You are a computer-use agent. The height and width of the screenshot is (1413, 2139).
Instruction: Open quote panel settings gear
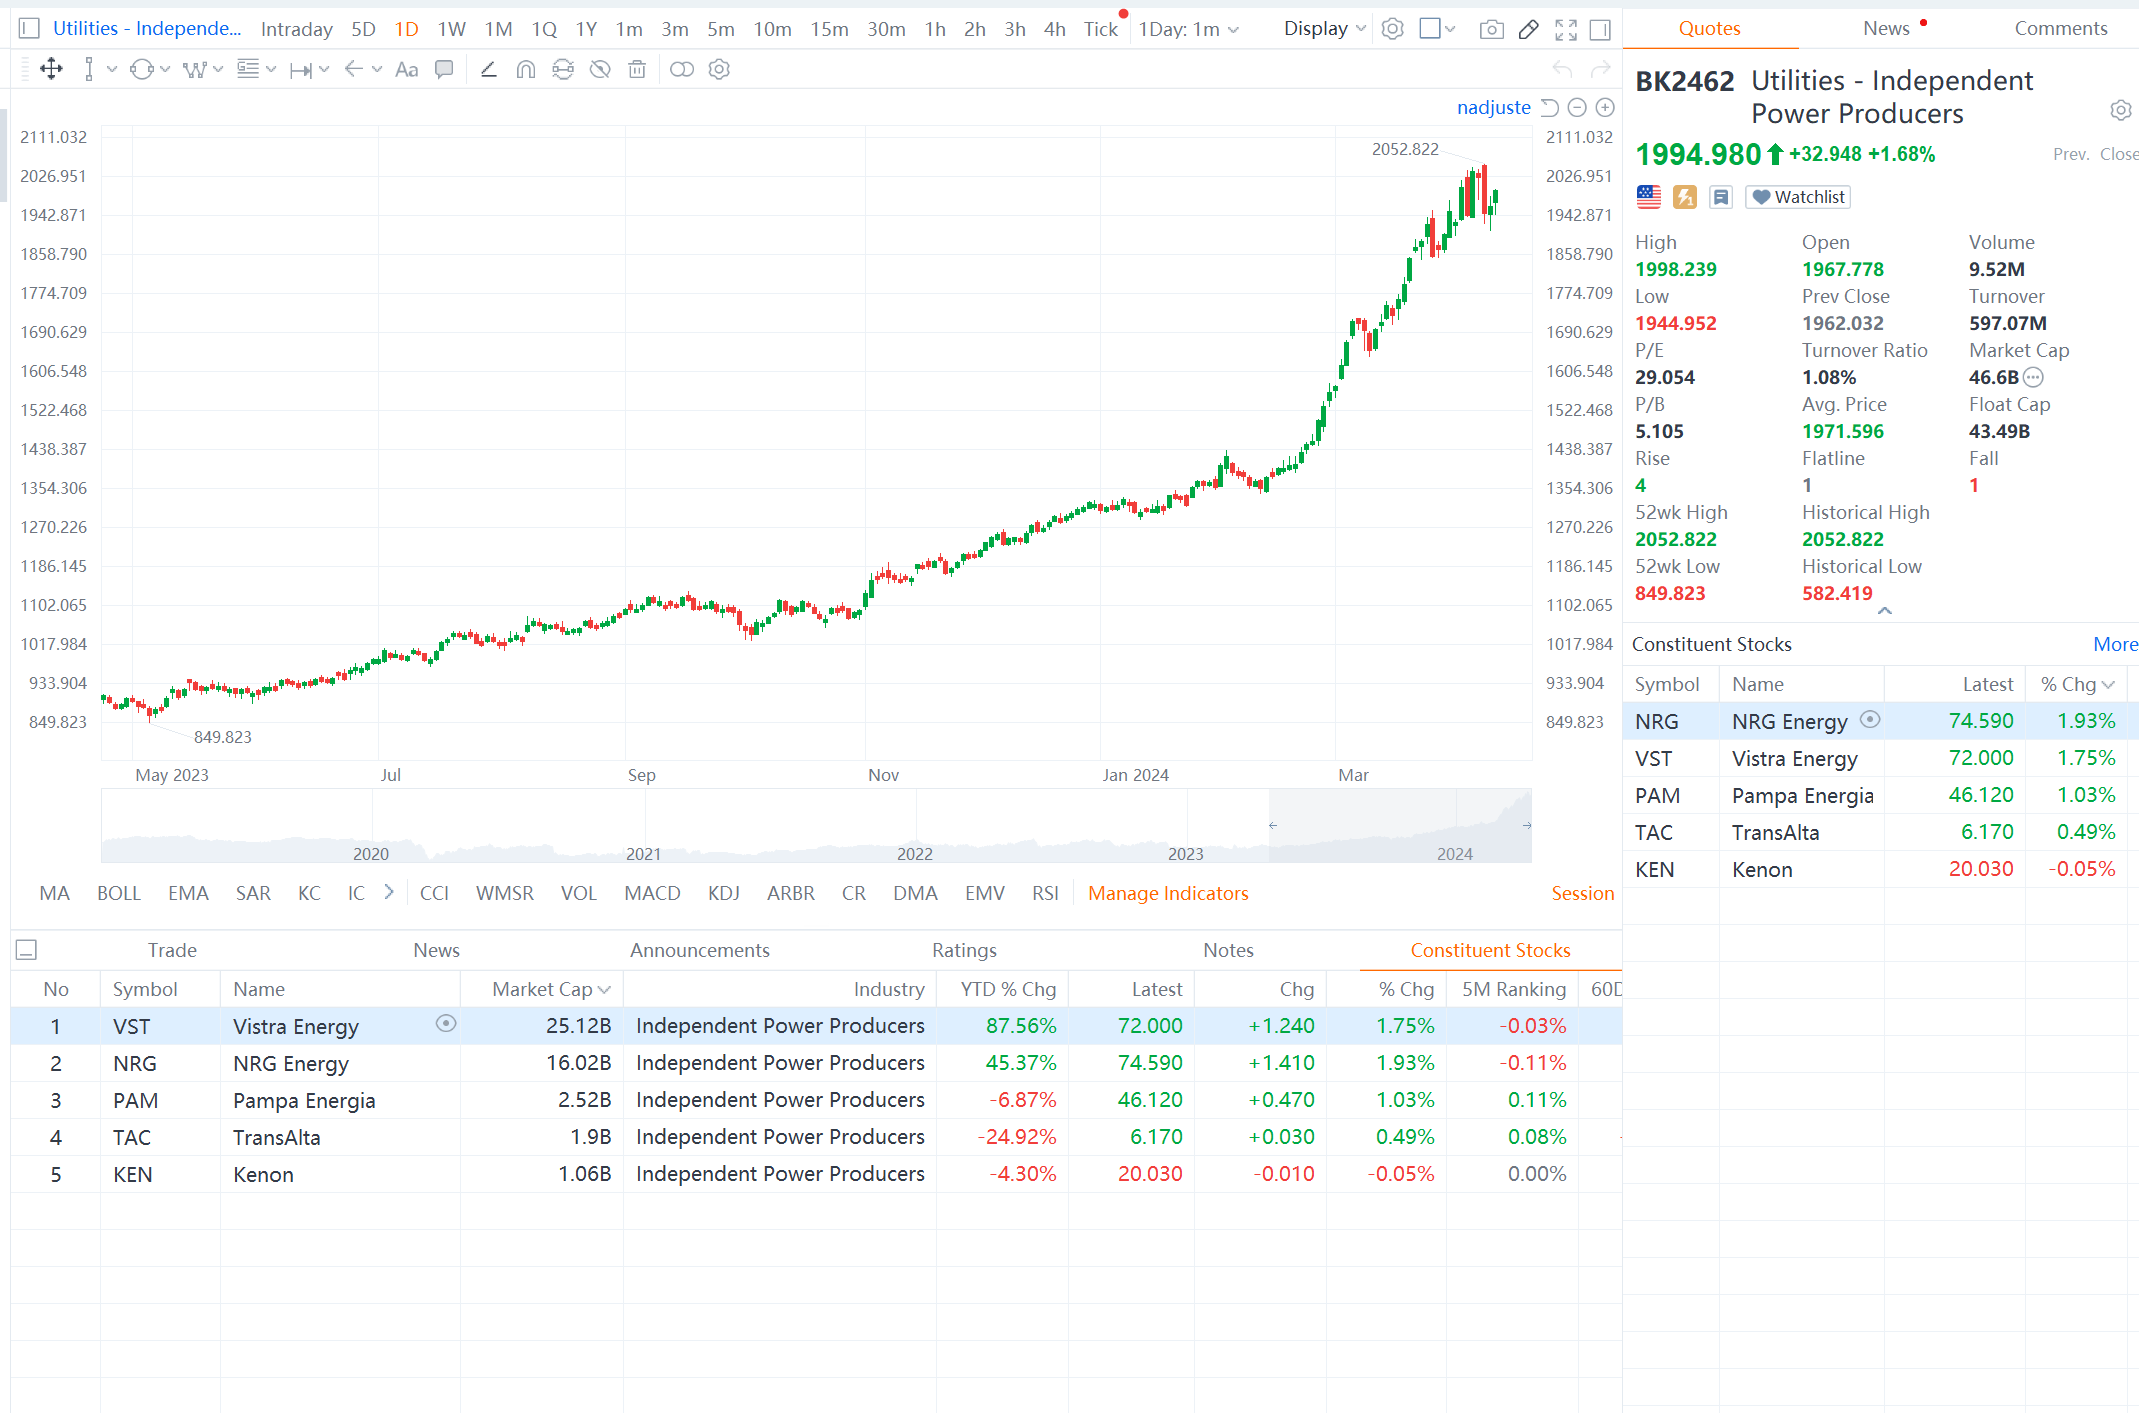coord(2121,110)
